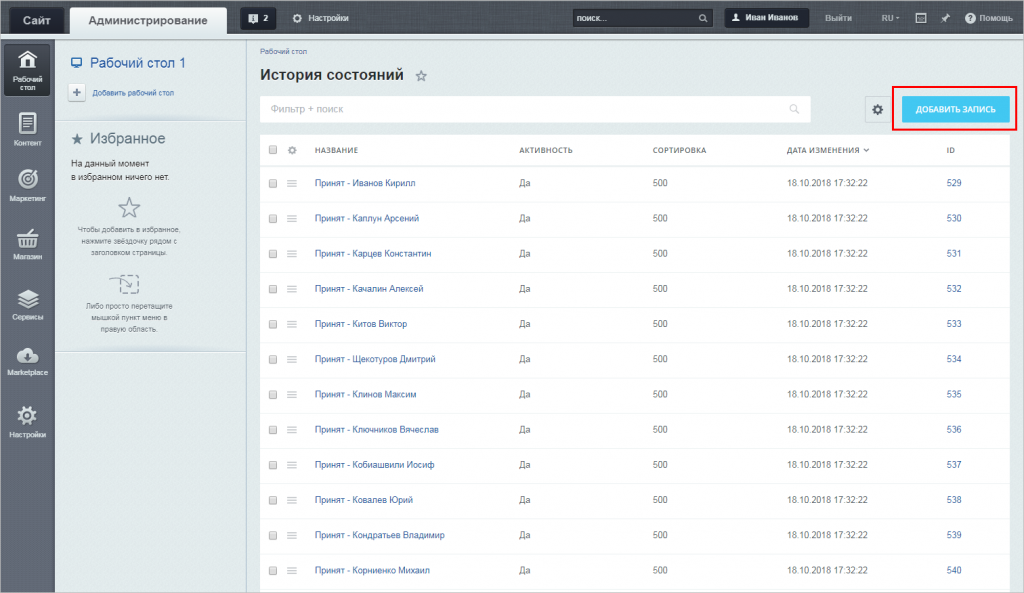Open row menu for Принят - Кобиашвили Иосиф

[x=292, y=466]
